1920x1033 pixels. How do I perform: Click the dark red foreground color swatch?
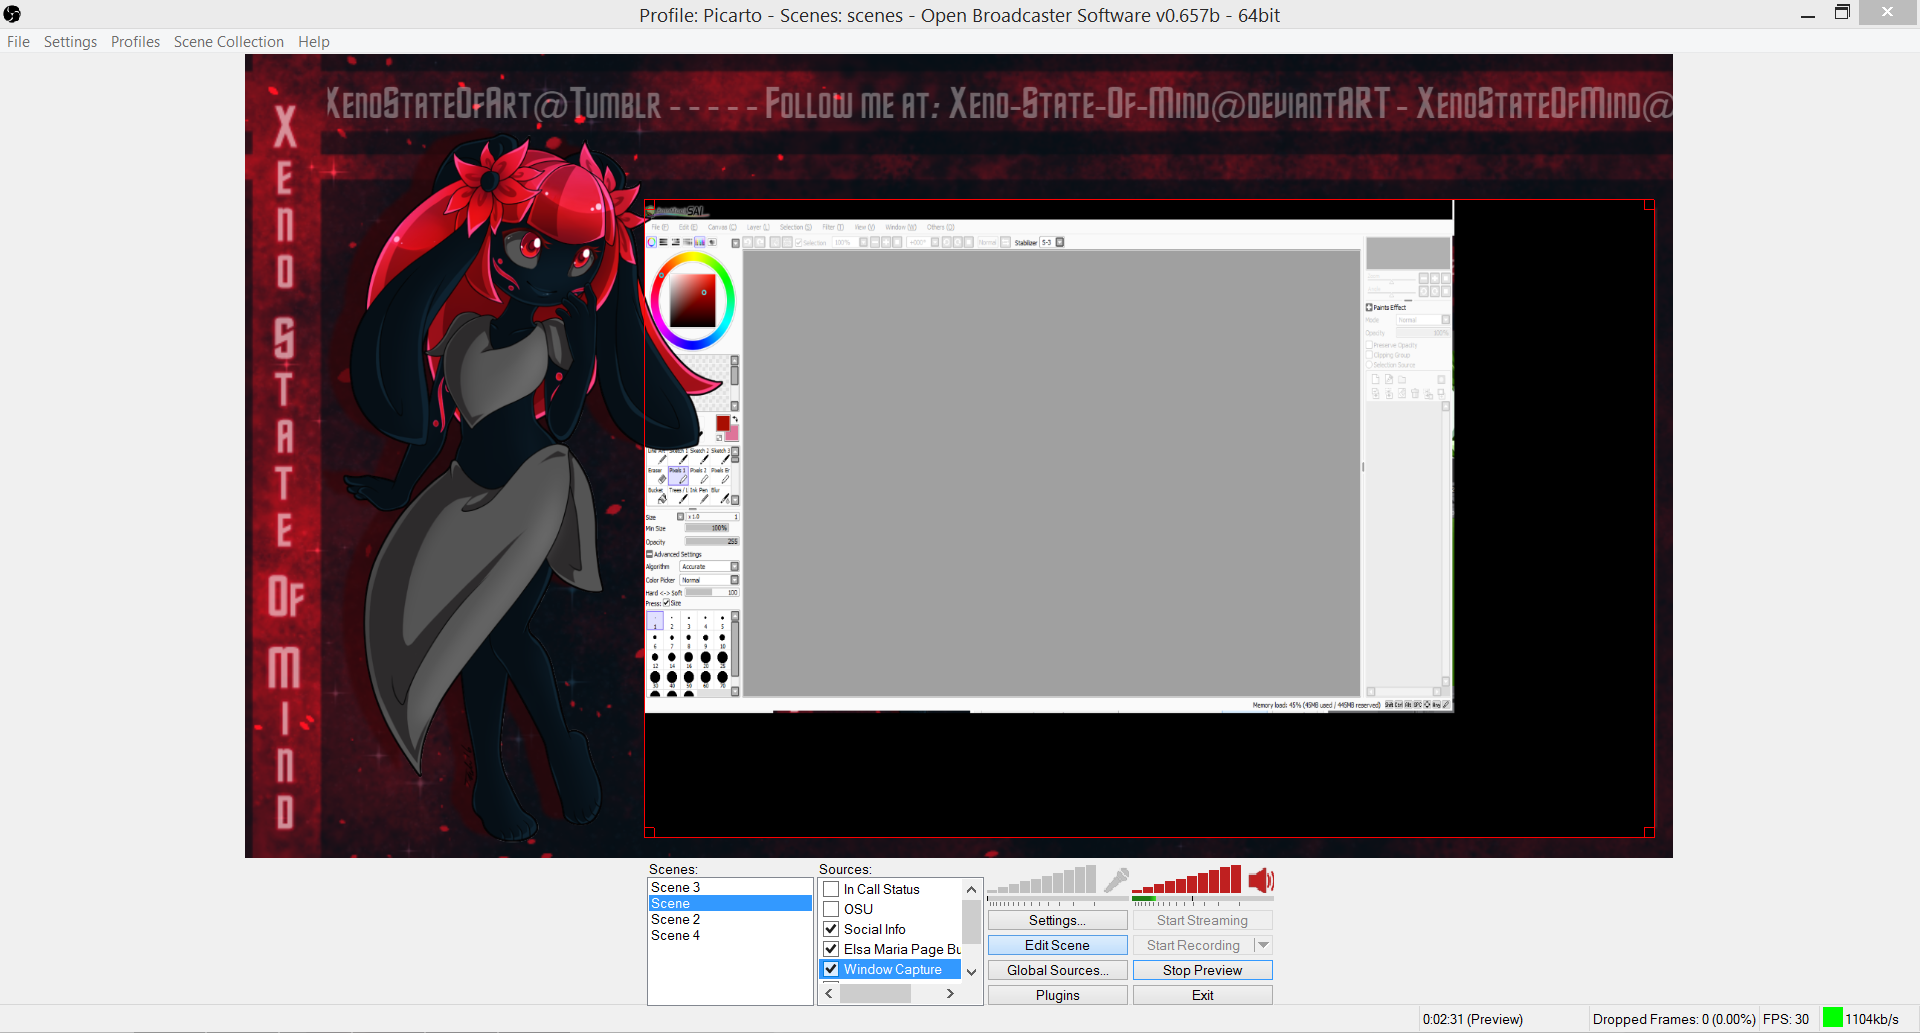coord(722,424)
